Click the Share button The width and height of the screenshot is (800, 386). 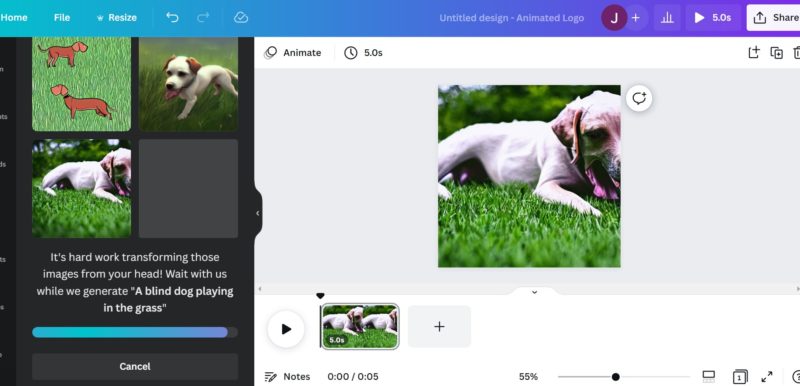(x=773, y=18)
